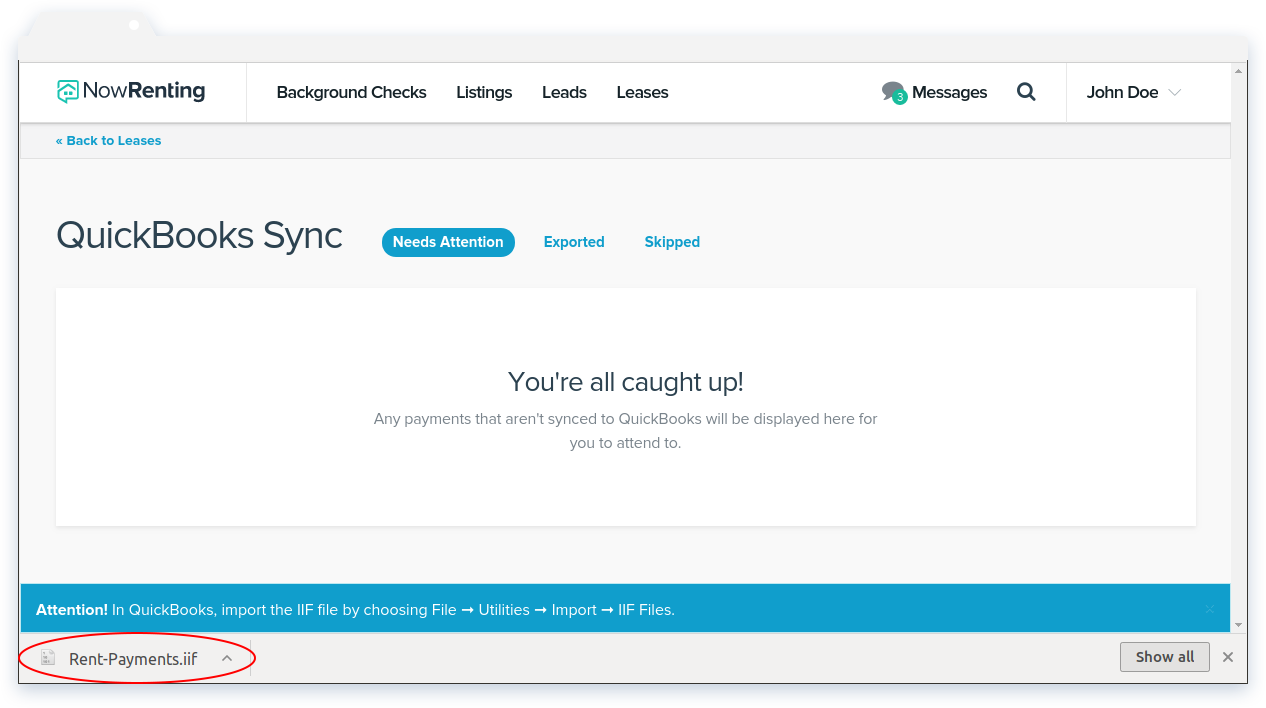Click scrollbar up arrow
Screen dimensions: 1266x708
pyautogui.click(x=1240, y=69)
